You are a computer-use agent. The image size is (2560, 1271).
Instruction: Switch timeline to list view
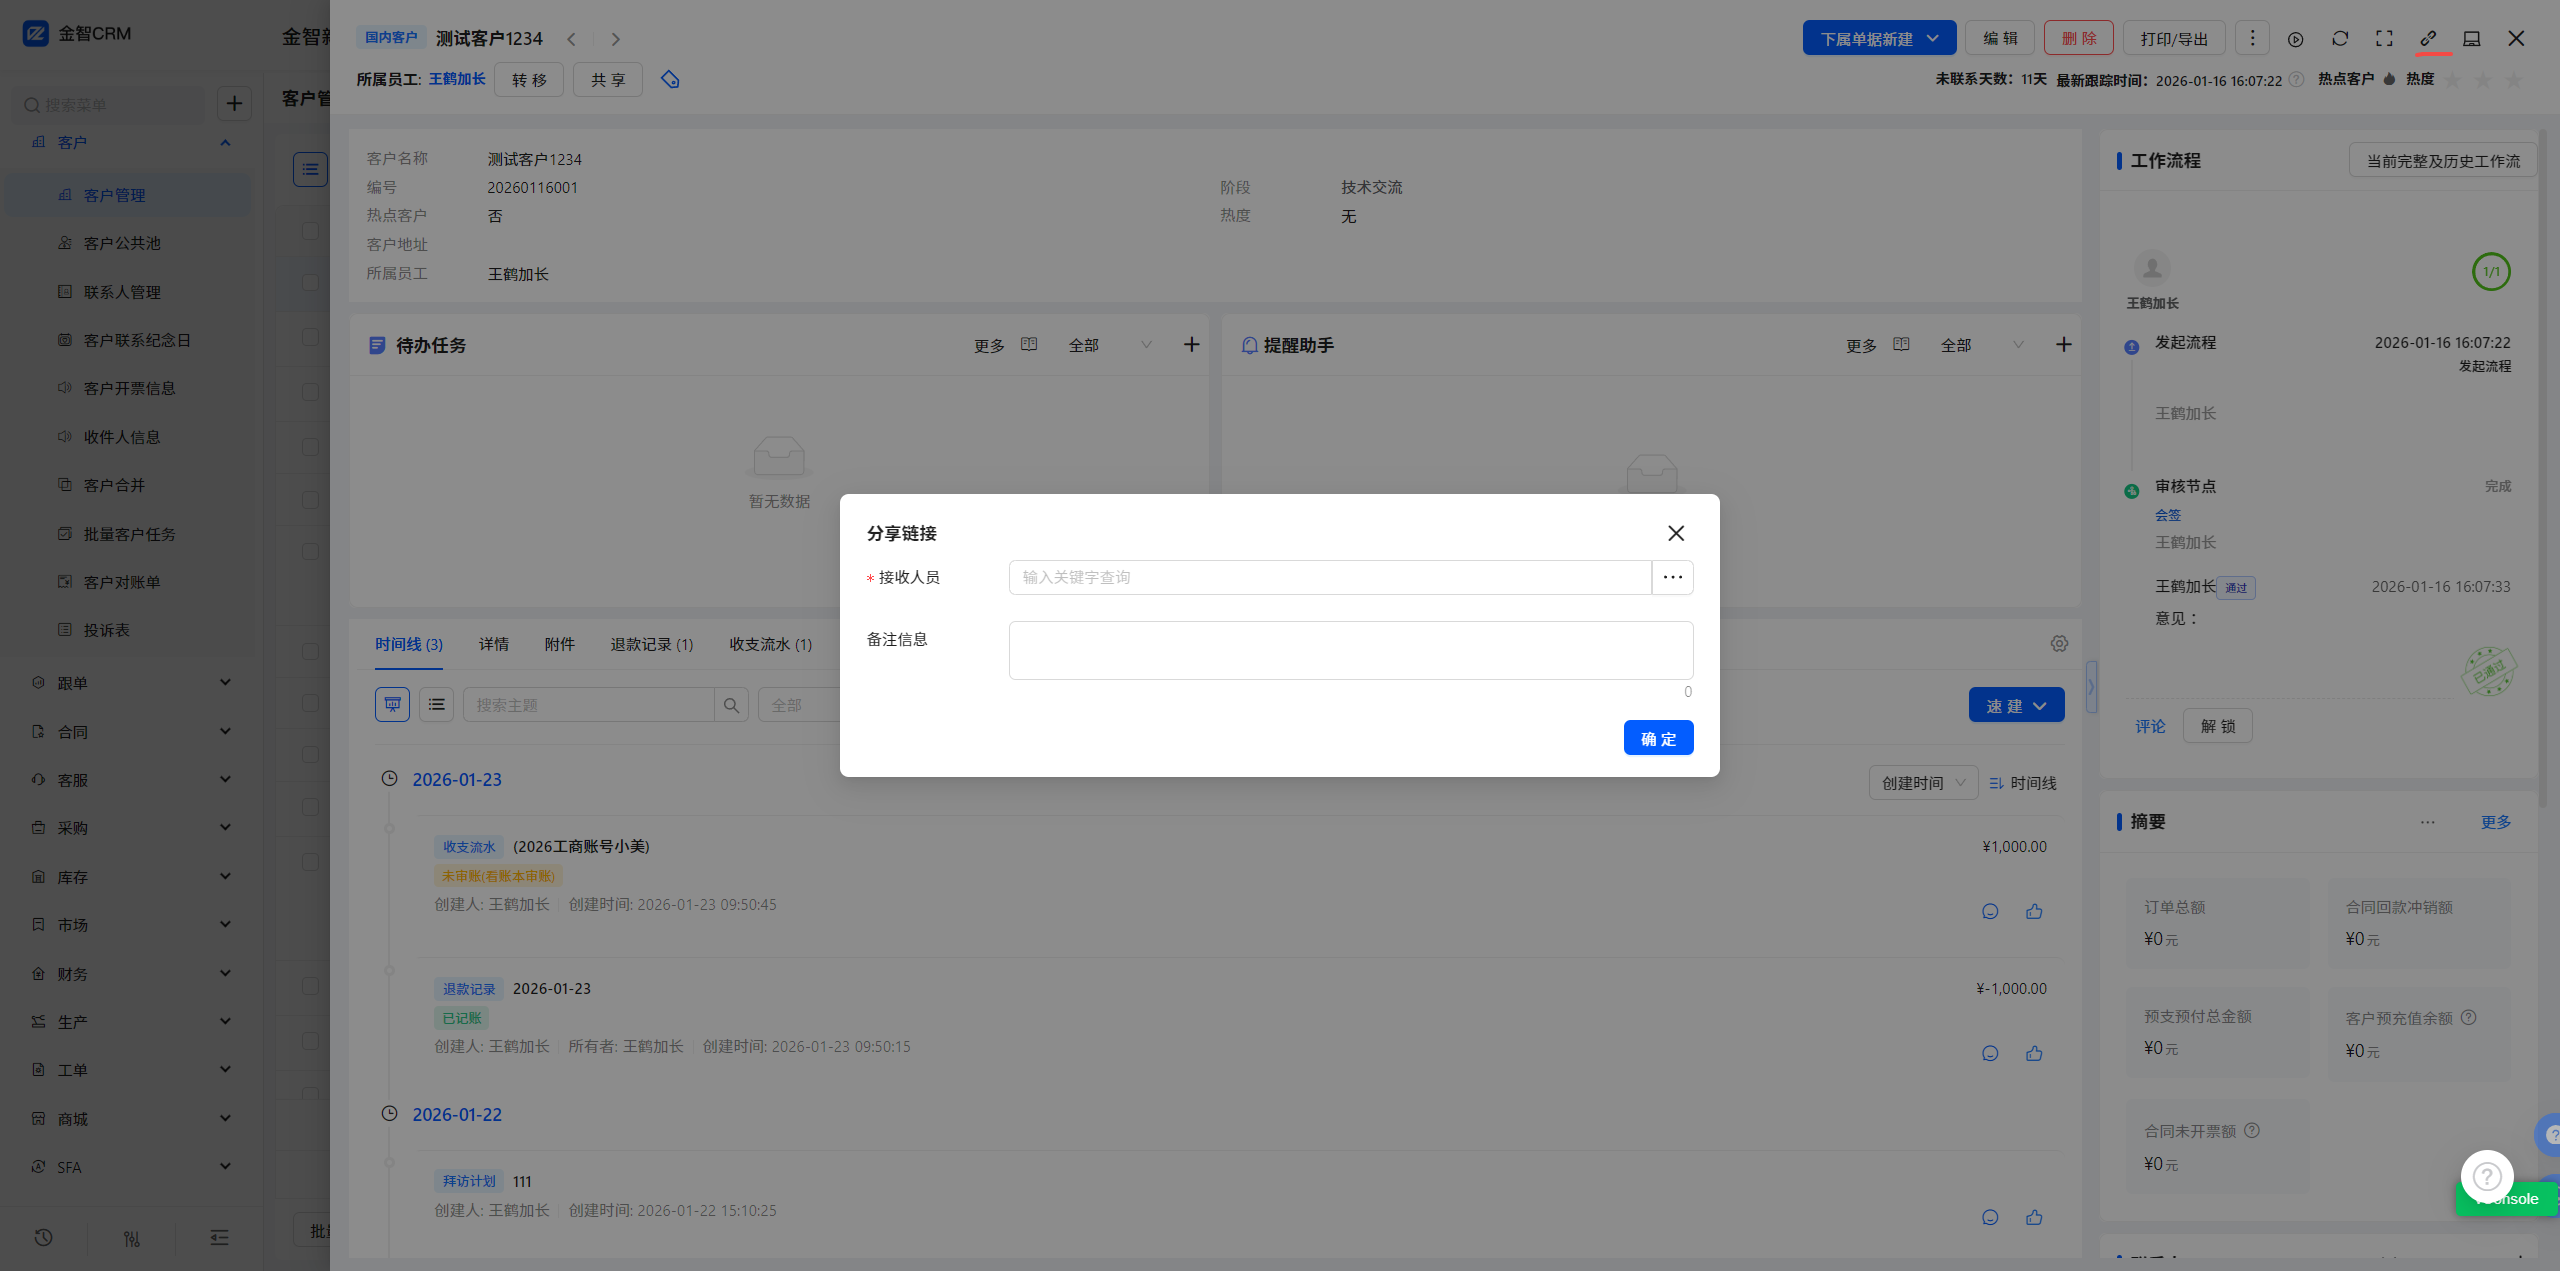pyautogui.click(x=436, y=704)
